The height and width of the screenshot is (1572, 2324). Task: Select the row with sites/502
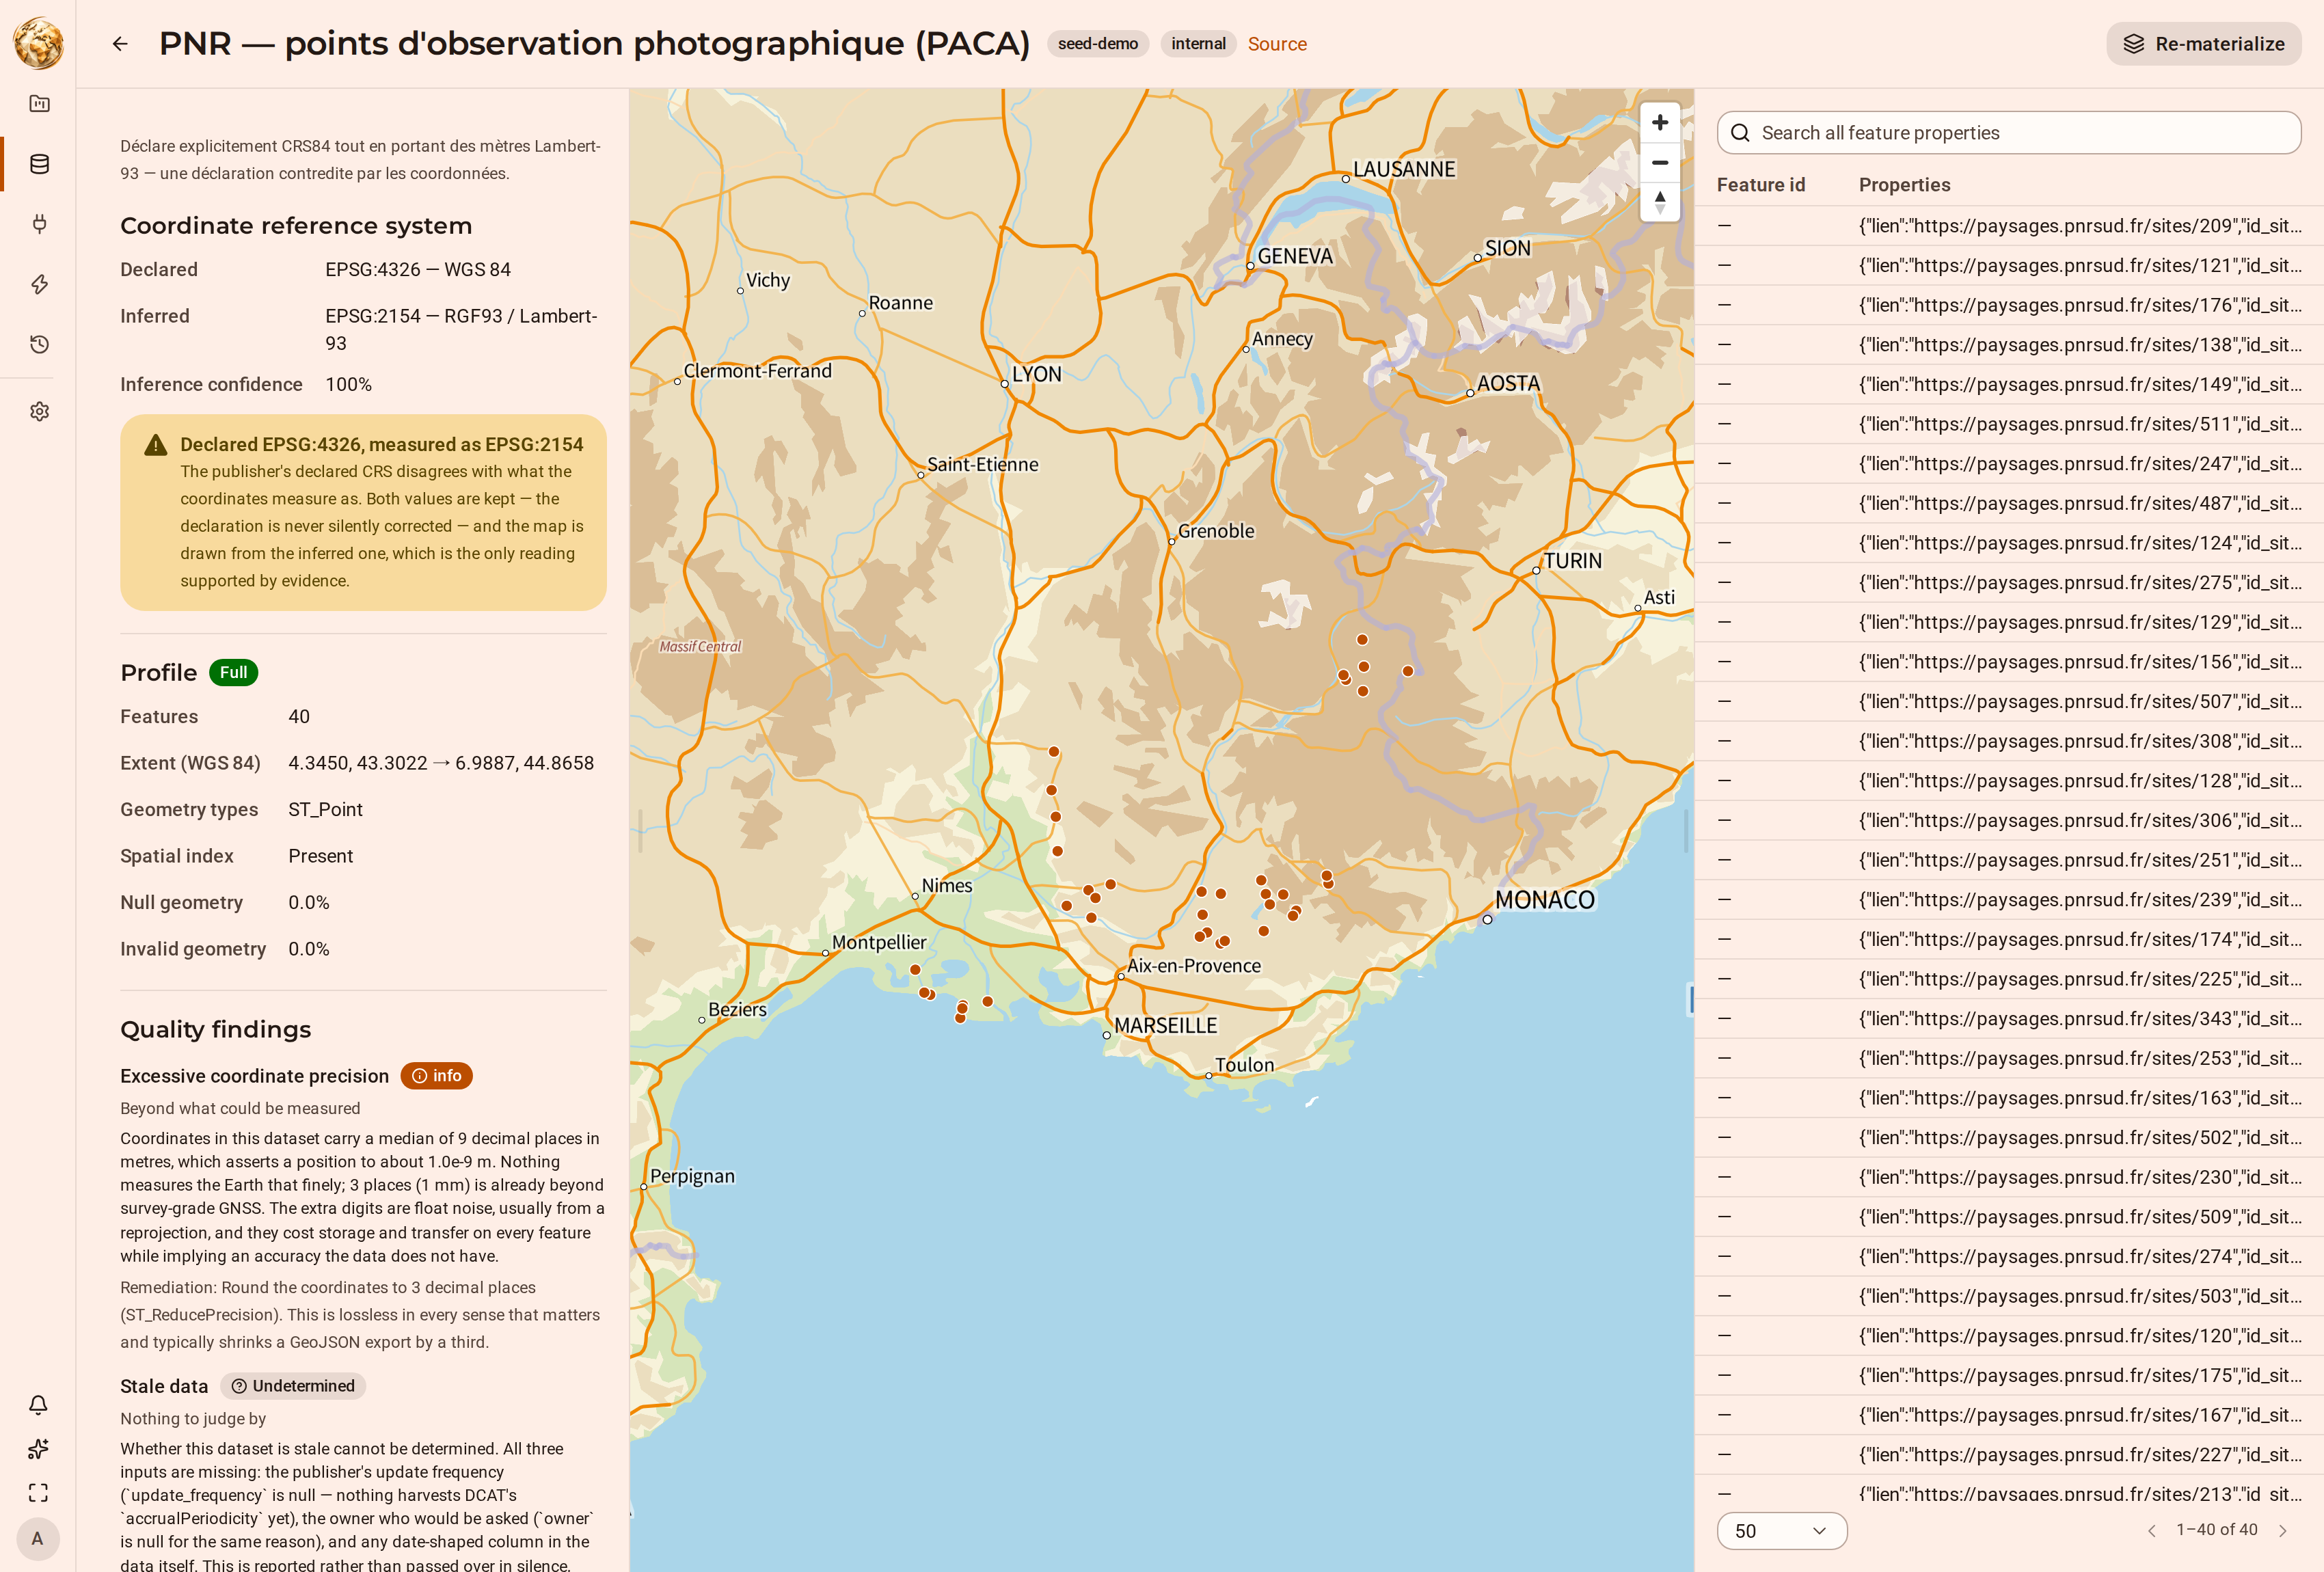coord(2009,1138)
